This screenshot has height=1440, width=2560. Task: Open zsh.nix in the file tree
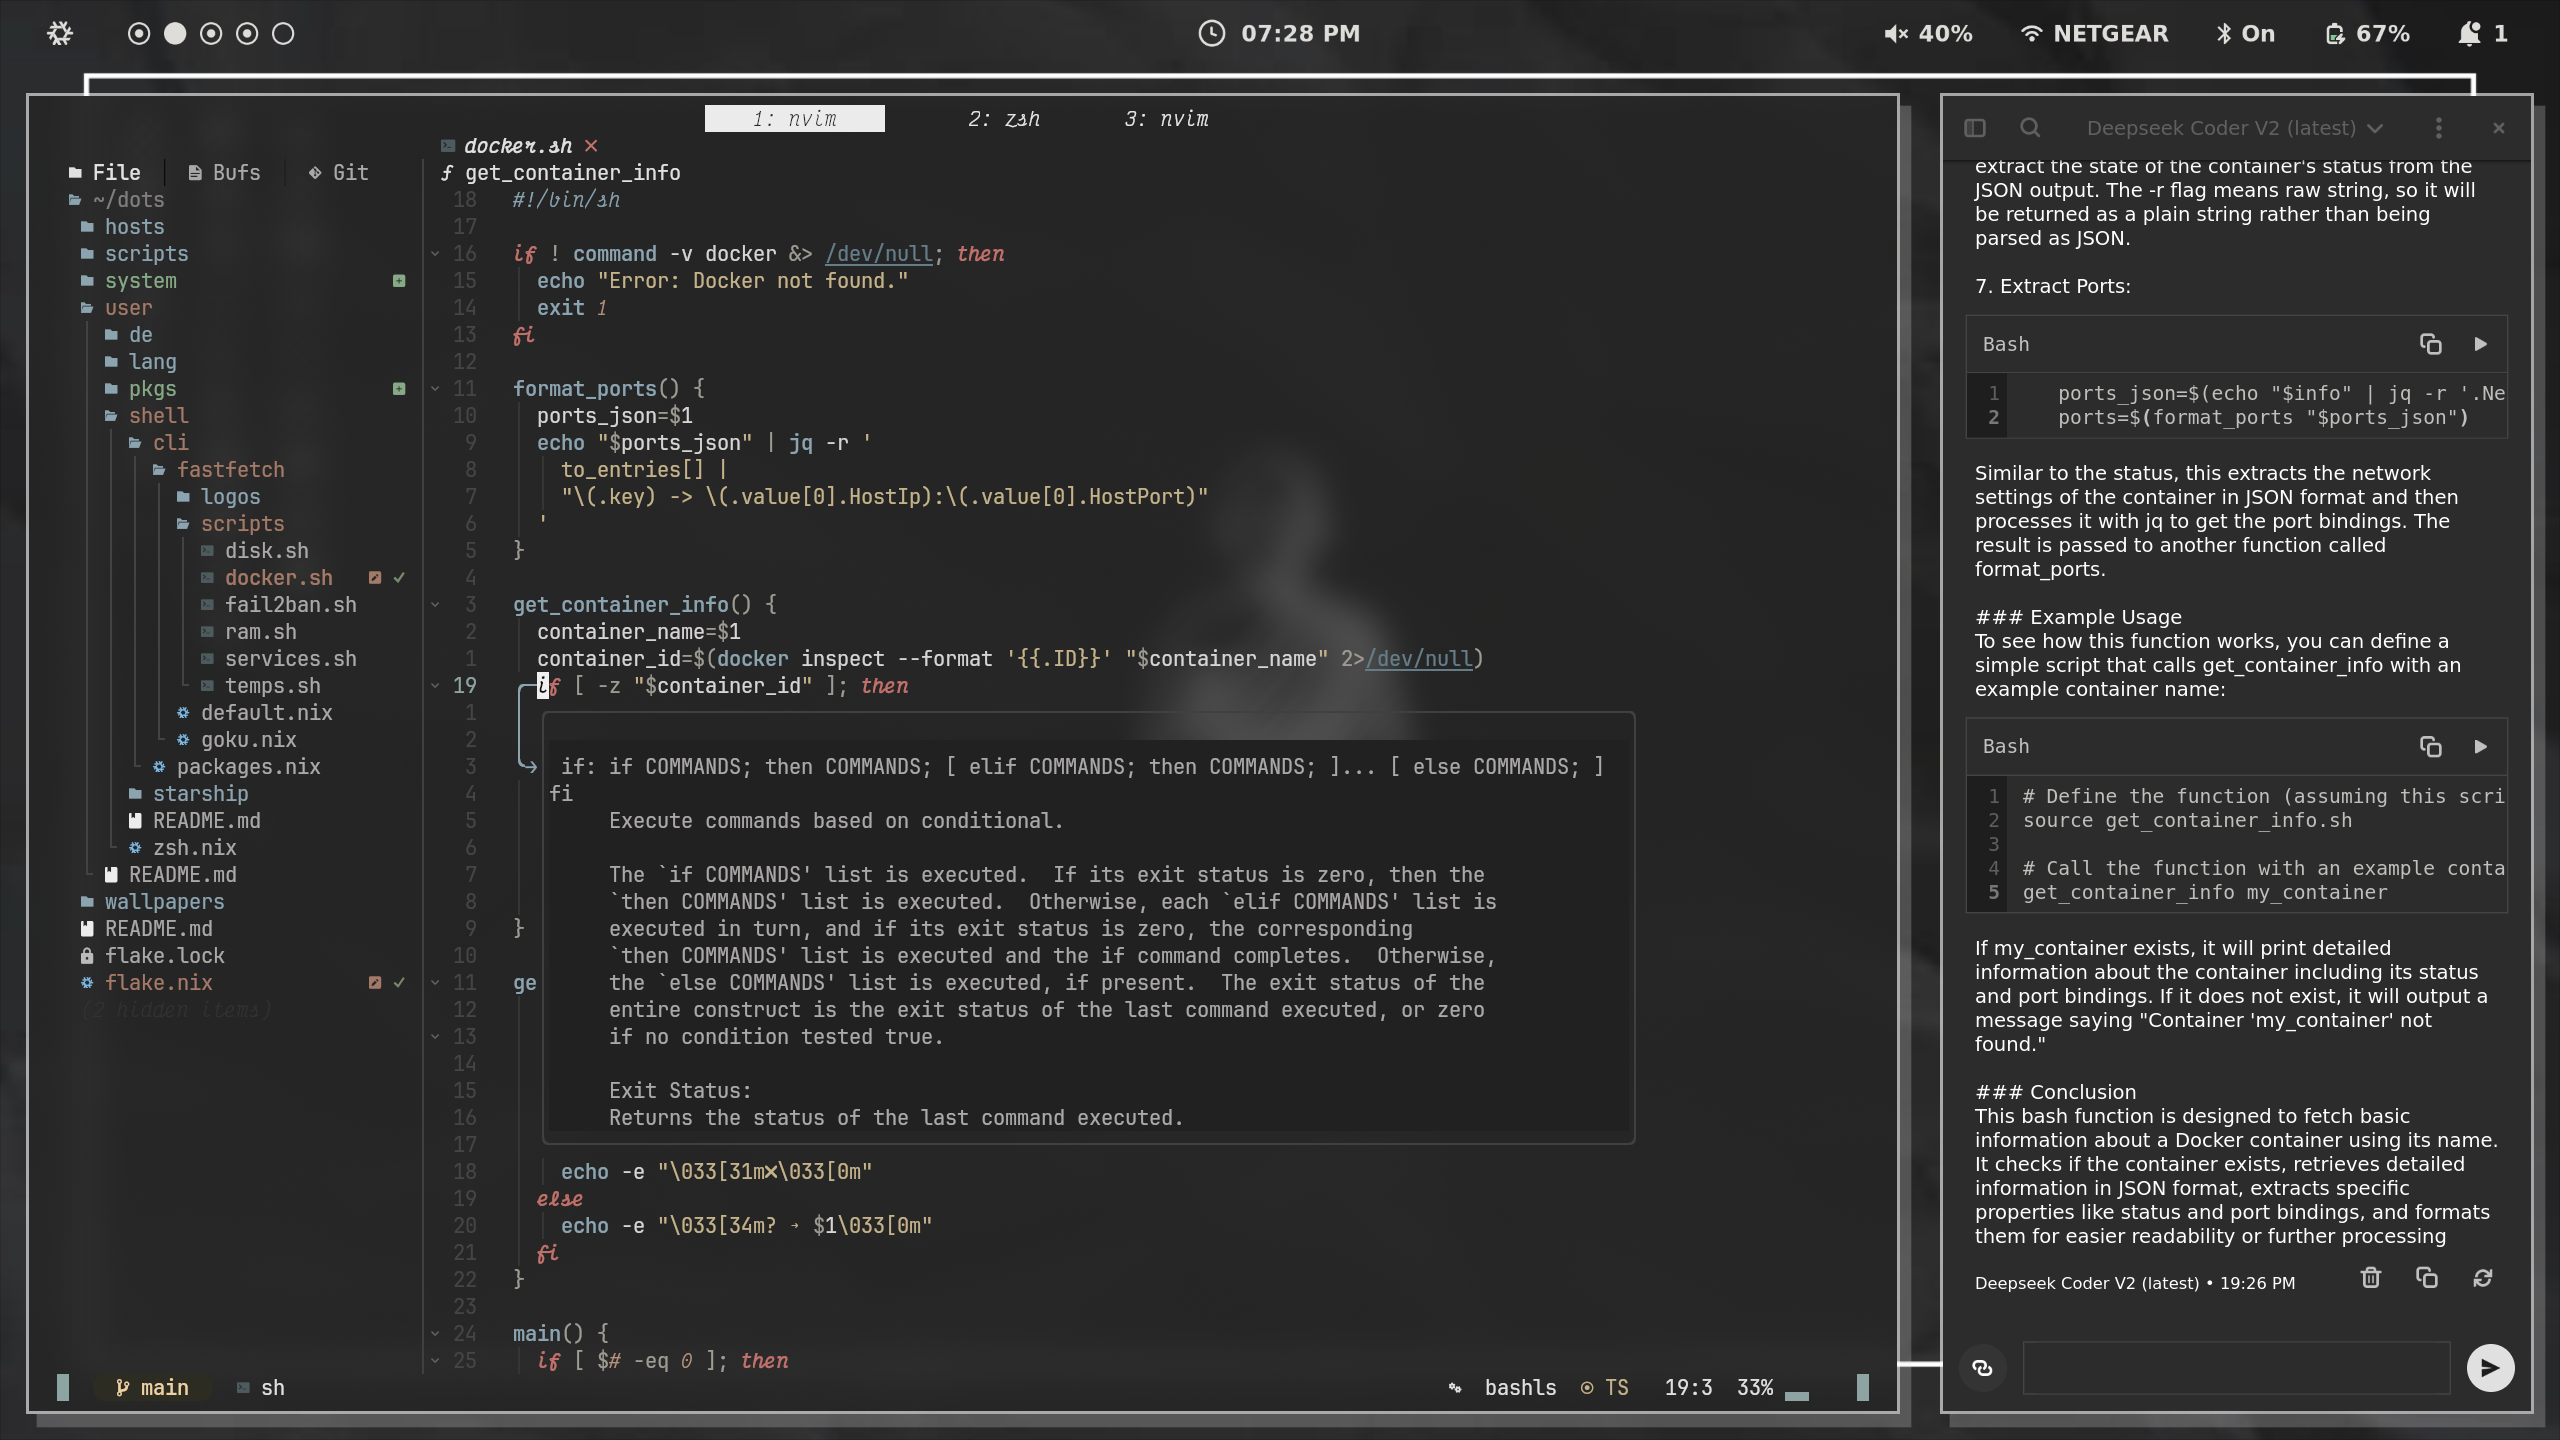[x=183, y=848]
